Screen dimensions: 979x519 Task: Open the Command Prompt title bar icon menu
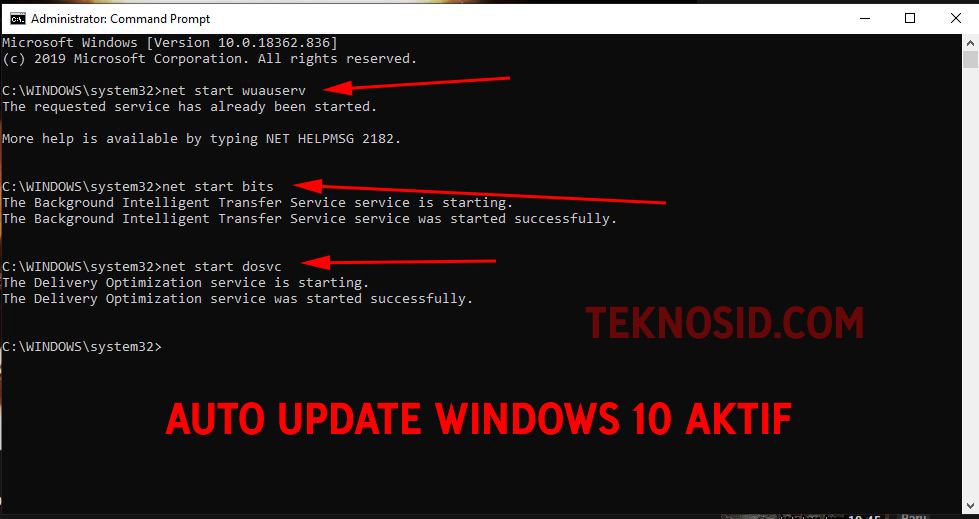click(x=17, y=19)
